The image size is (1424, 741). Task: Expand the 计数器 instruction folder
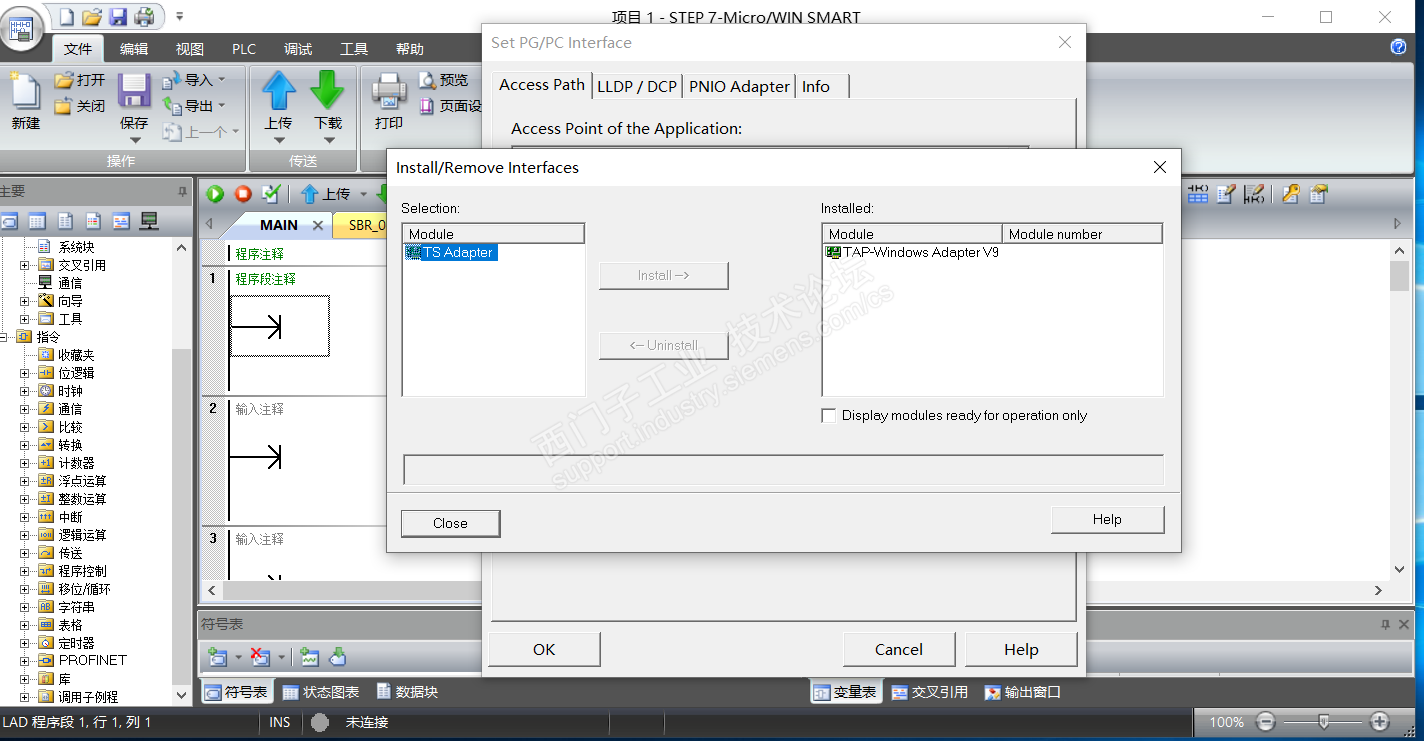click(25, 463)
